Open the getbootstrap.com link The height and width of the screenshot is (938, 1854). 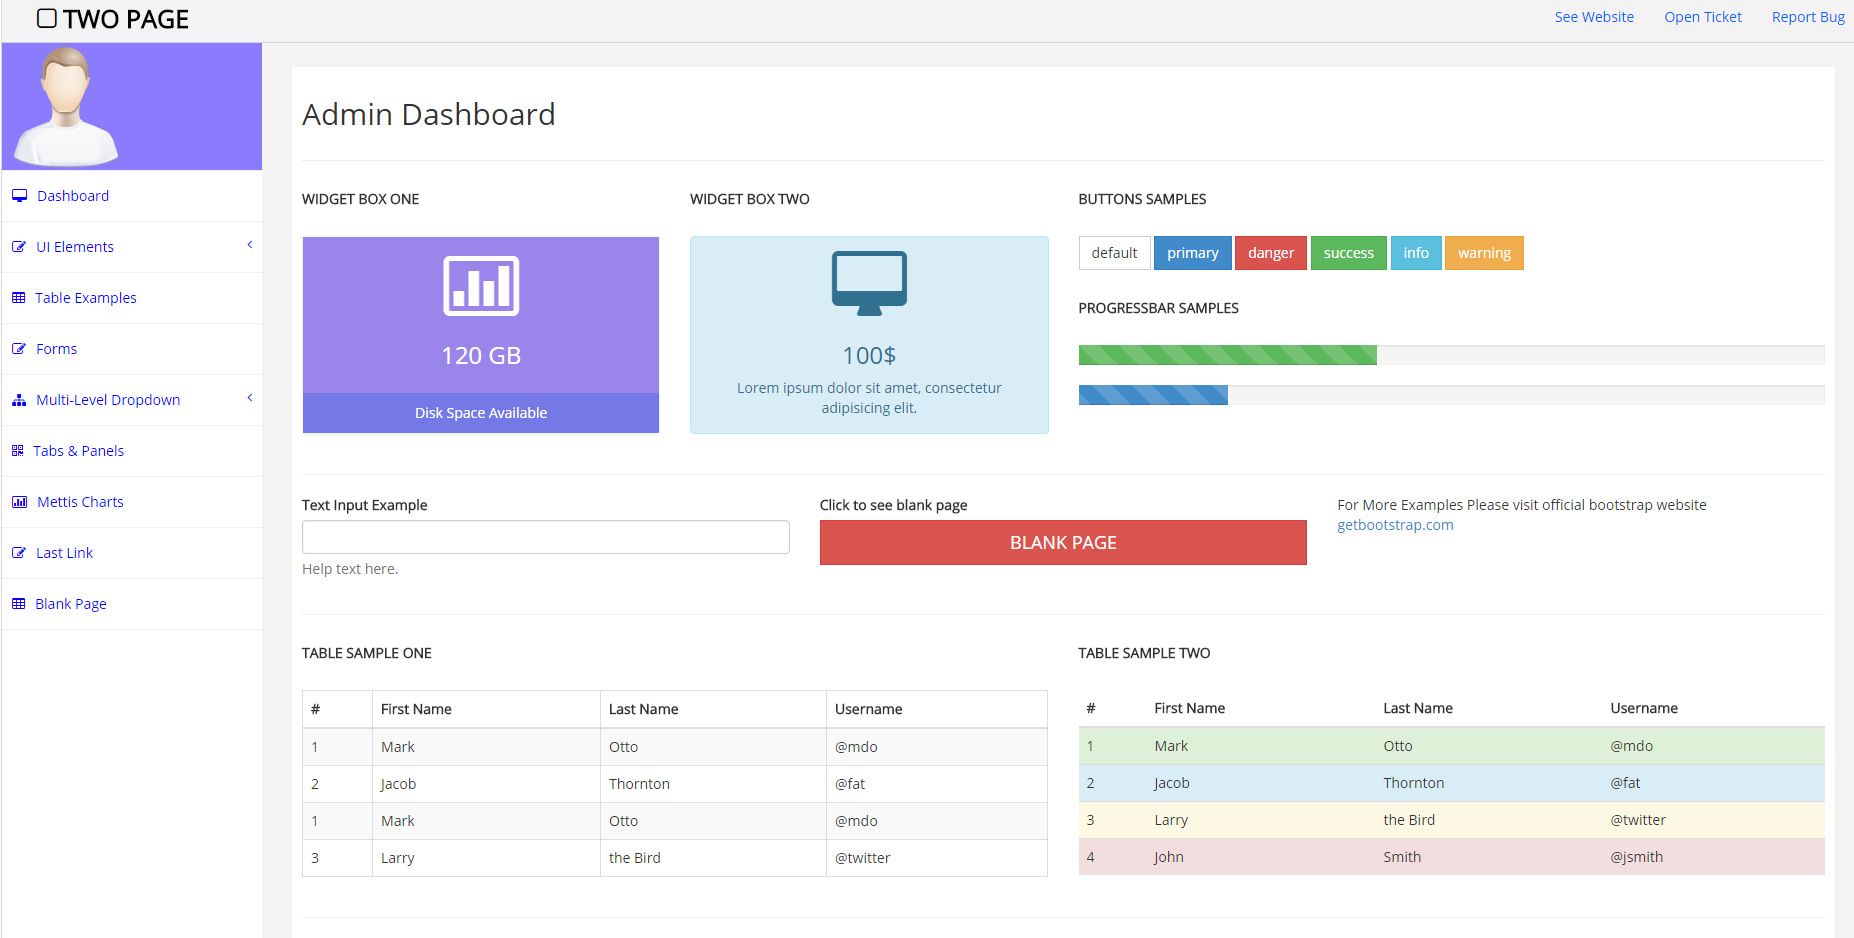click(1395, 525)
